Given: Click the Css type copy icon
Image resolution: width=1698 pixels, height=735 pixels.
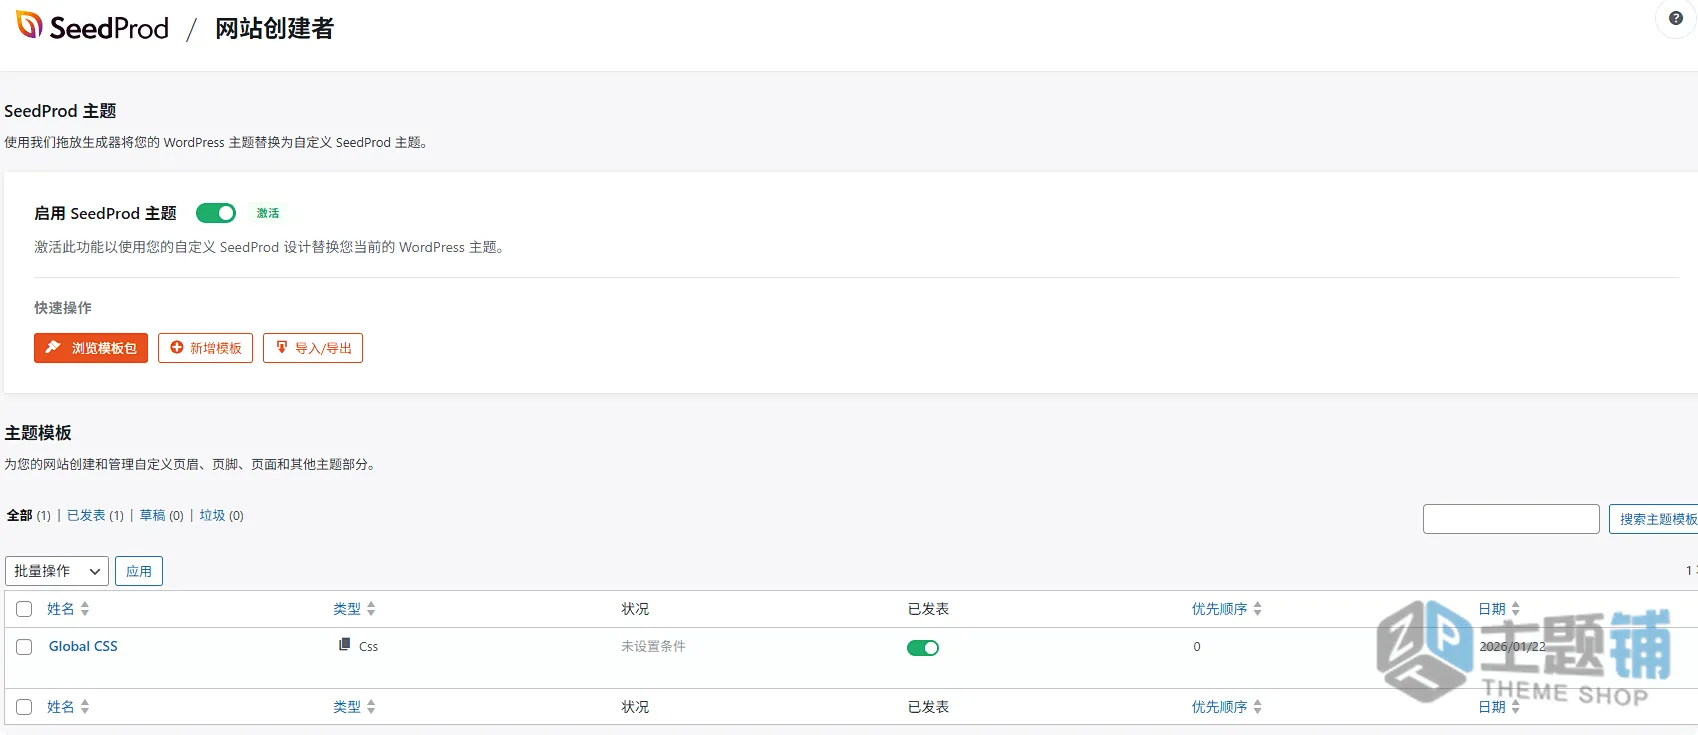Looking at the screenshot, I should 345,645.
